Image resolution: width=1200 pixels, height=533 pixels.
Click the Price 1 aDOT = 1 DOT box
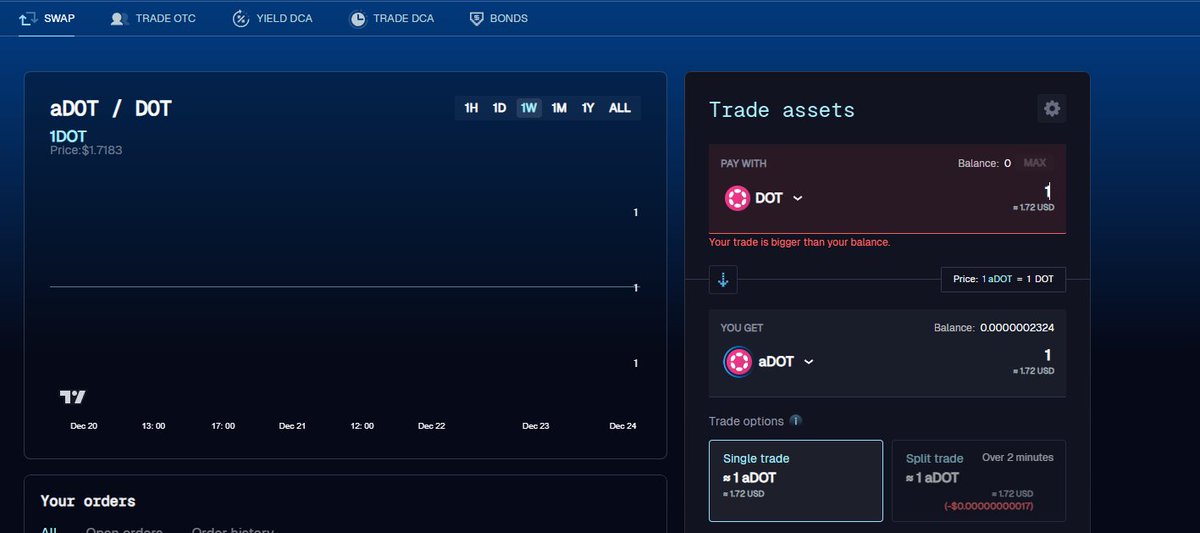[1003, 279]
